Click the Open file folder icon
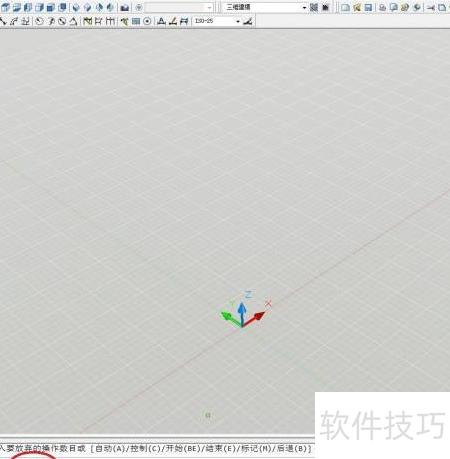Screen dimensions: 450x459 357,7
